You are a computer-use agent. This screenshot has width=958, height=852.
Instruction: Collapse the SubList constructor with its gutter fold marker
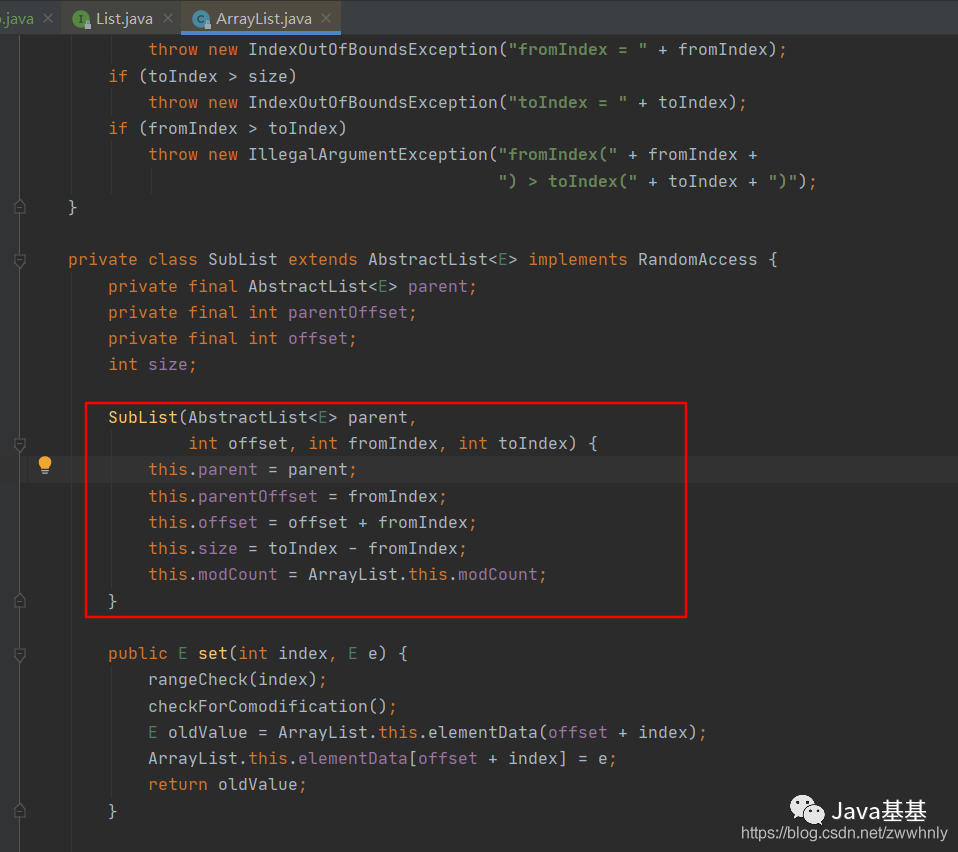point(20,445)
